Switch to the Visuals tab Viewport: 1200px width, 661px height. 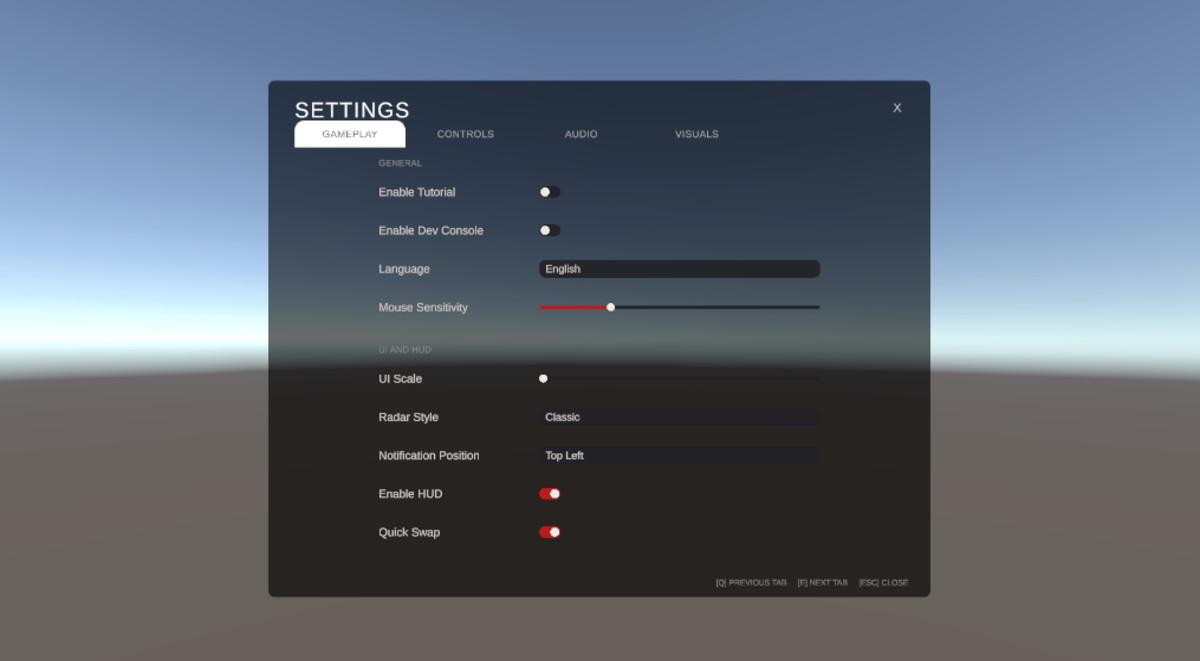coord(696,134)
